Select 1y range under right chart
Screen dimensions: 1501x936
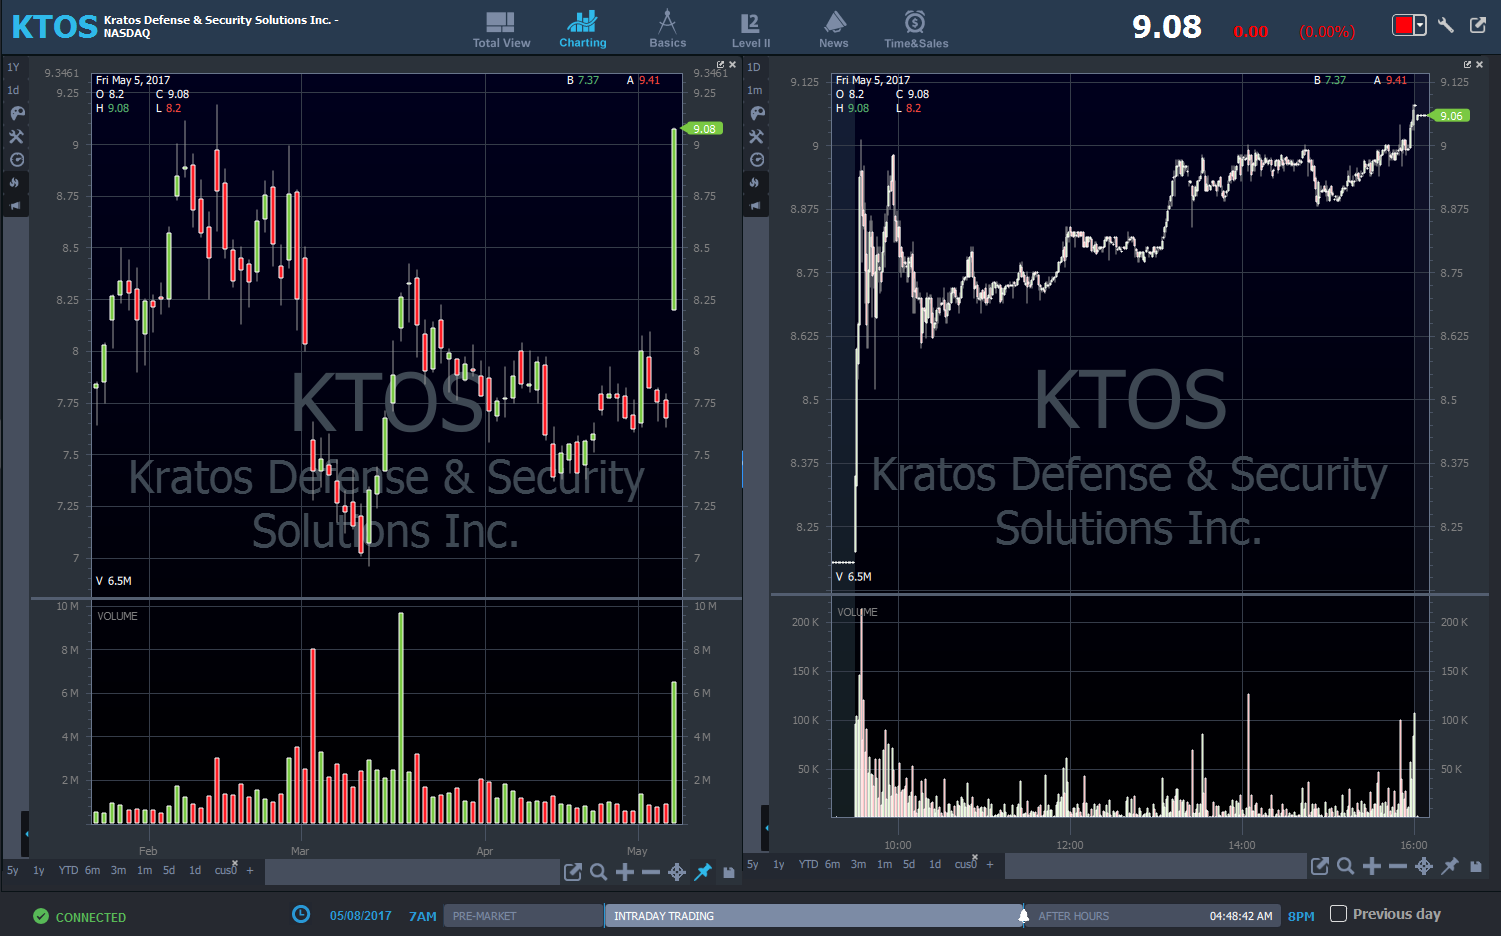pos(779,864)
